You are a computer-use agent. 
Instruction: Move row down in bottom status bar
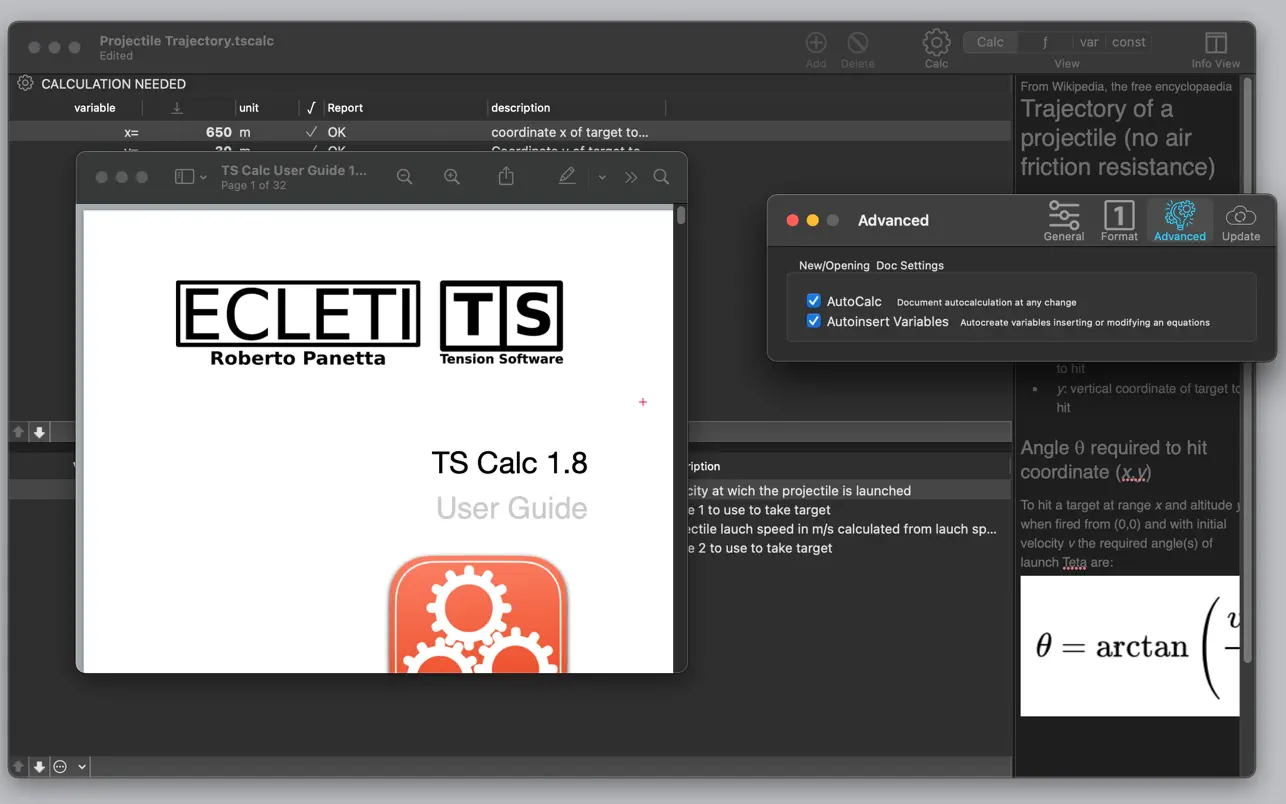39,767
